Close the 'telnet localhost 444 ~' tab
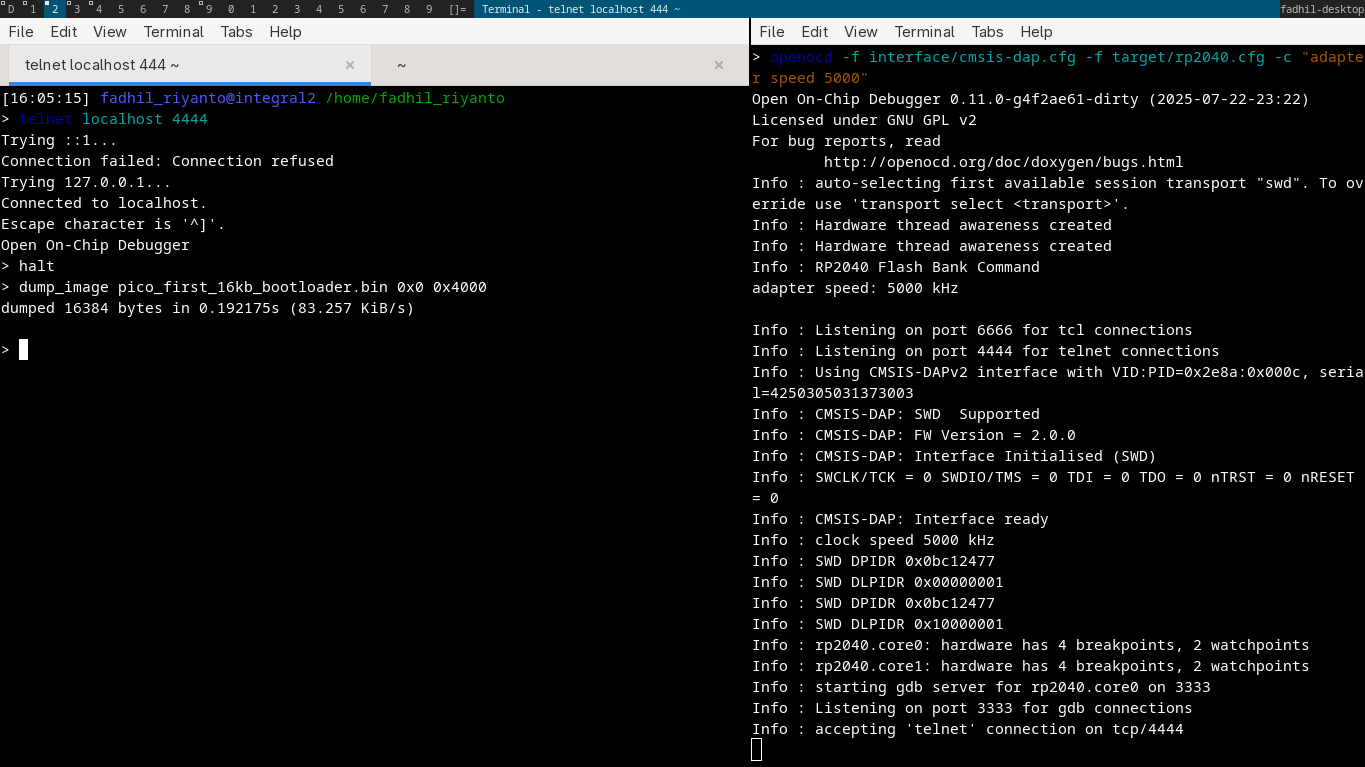 [350, 65]
